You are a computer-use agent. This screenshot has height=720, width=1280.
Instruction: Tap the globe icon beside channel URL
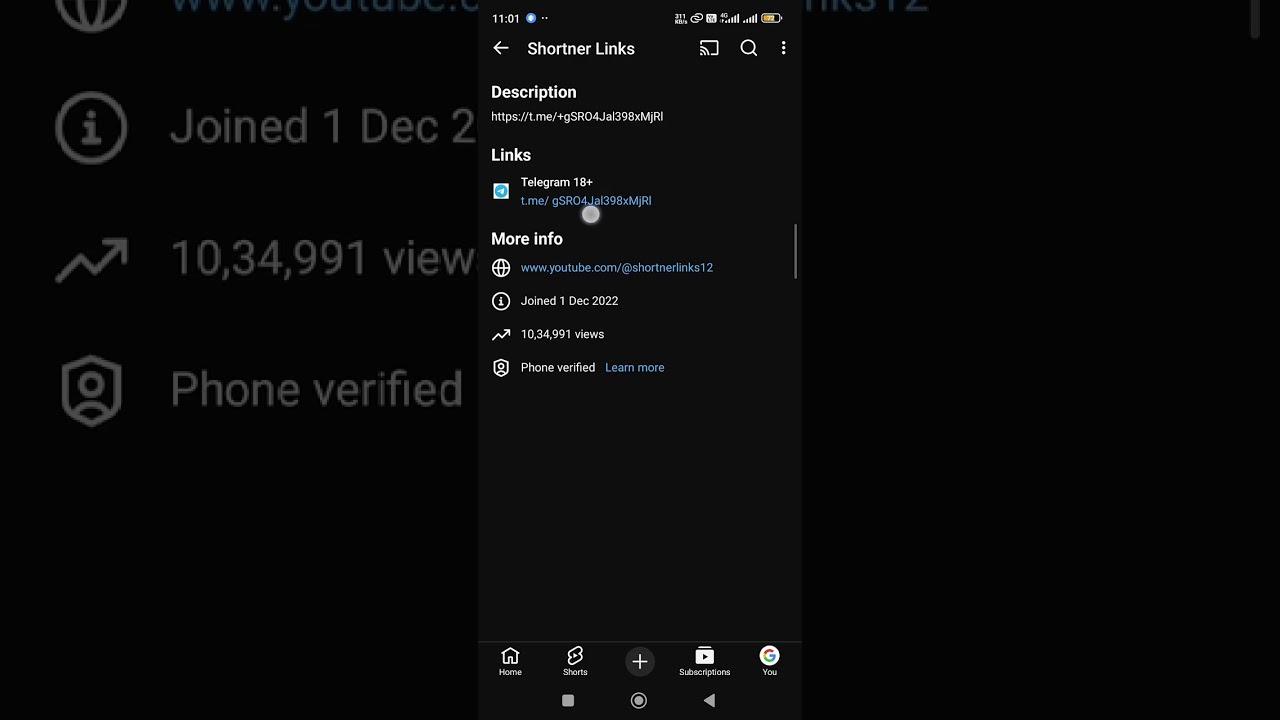point(501,268)
